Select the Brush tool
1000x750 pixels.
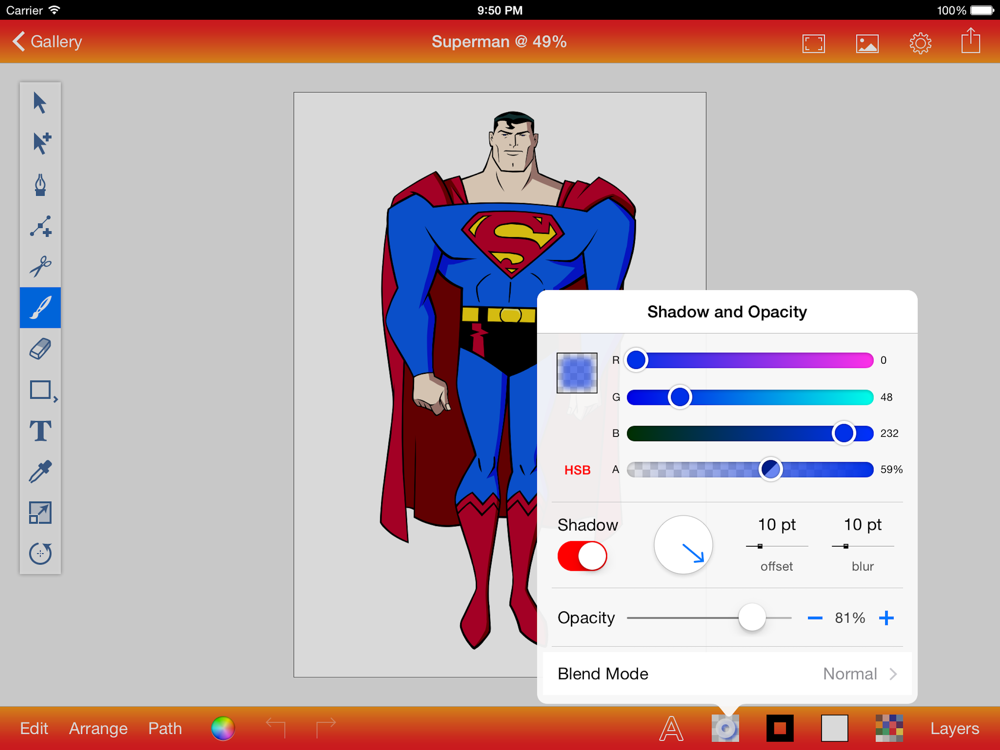(x=40, y=307)
